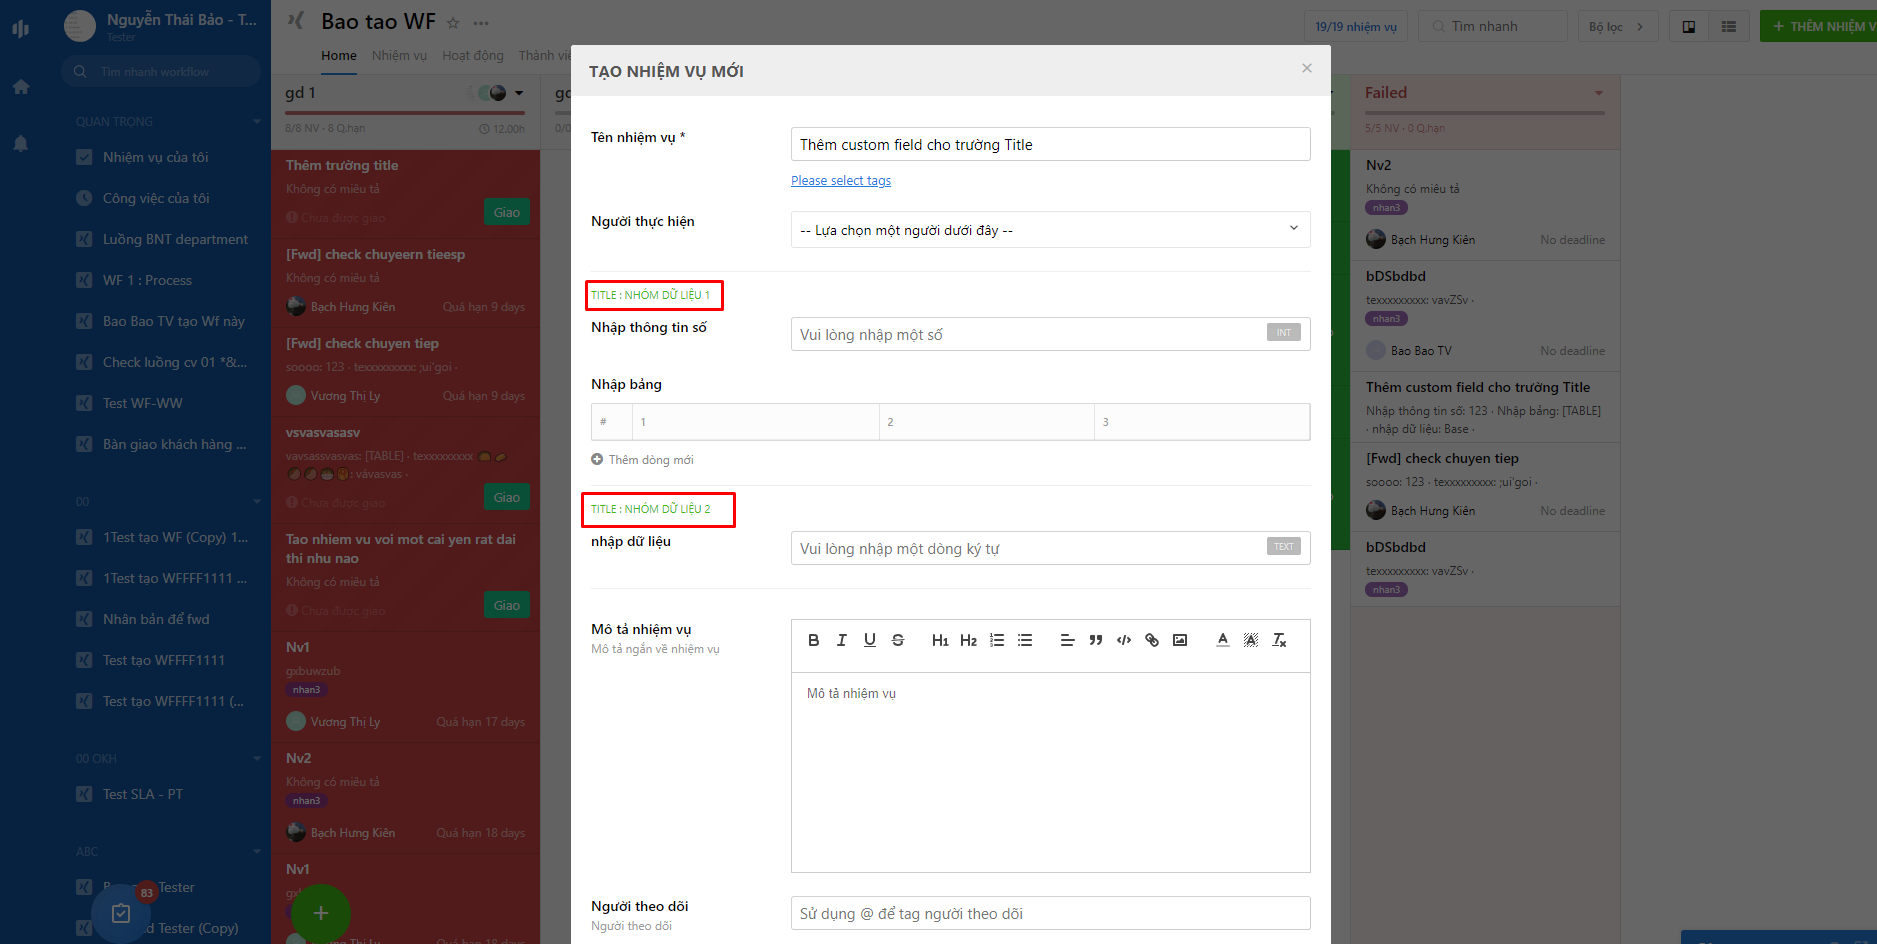1877x944 pixels.
Task: Open the gd 1 column dropdown arrow
Action: pyautogui.click(x=519, y=93)
